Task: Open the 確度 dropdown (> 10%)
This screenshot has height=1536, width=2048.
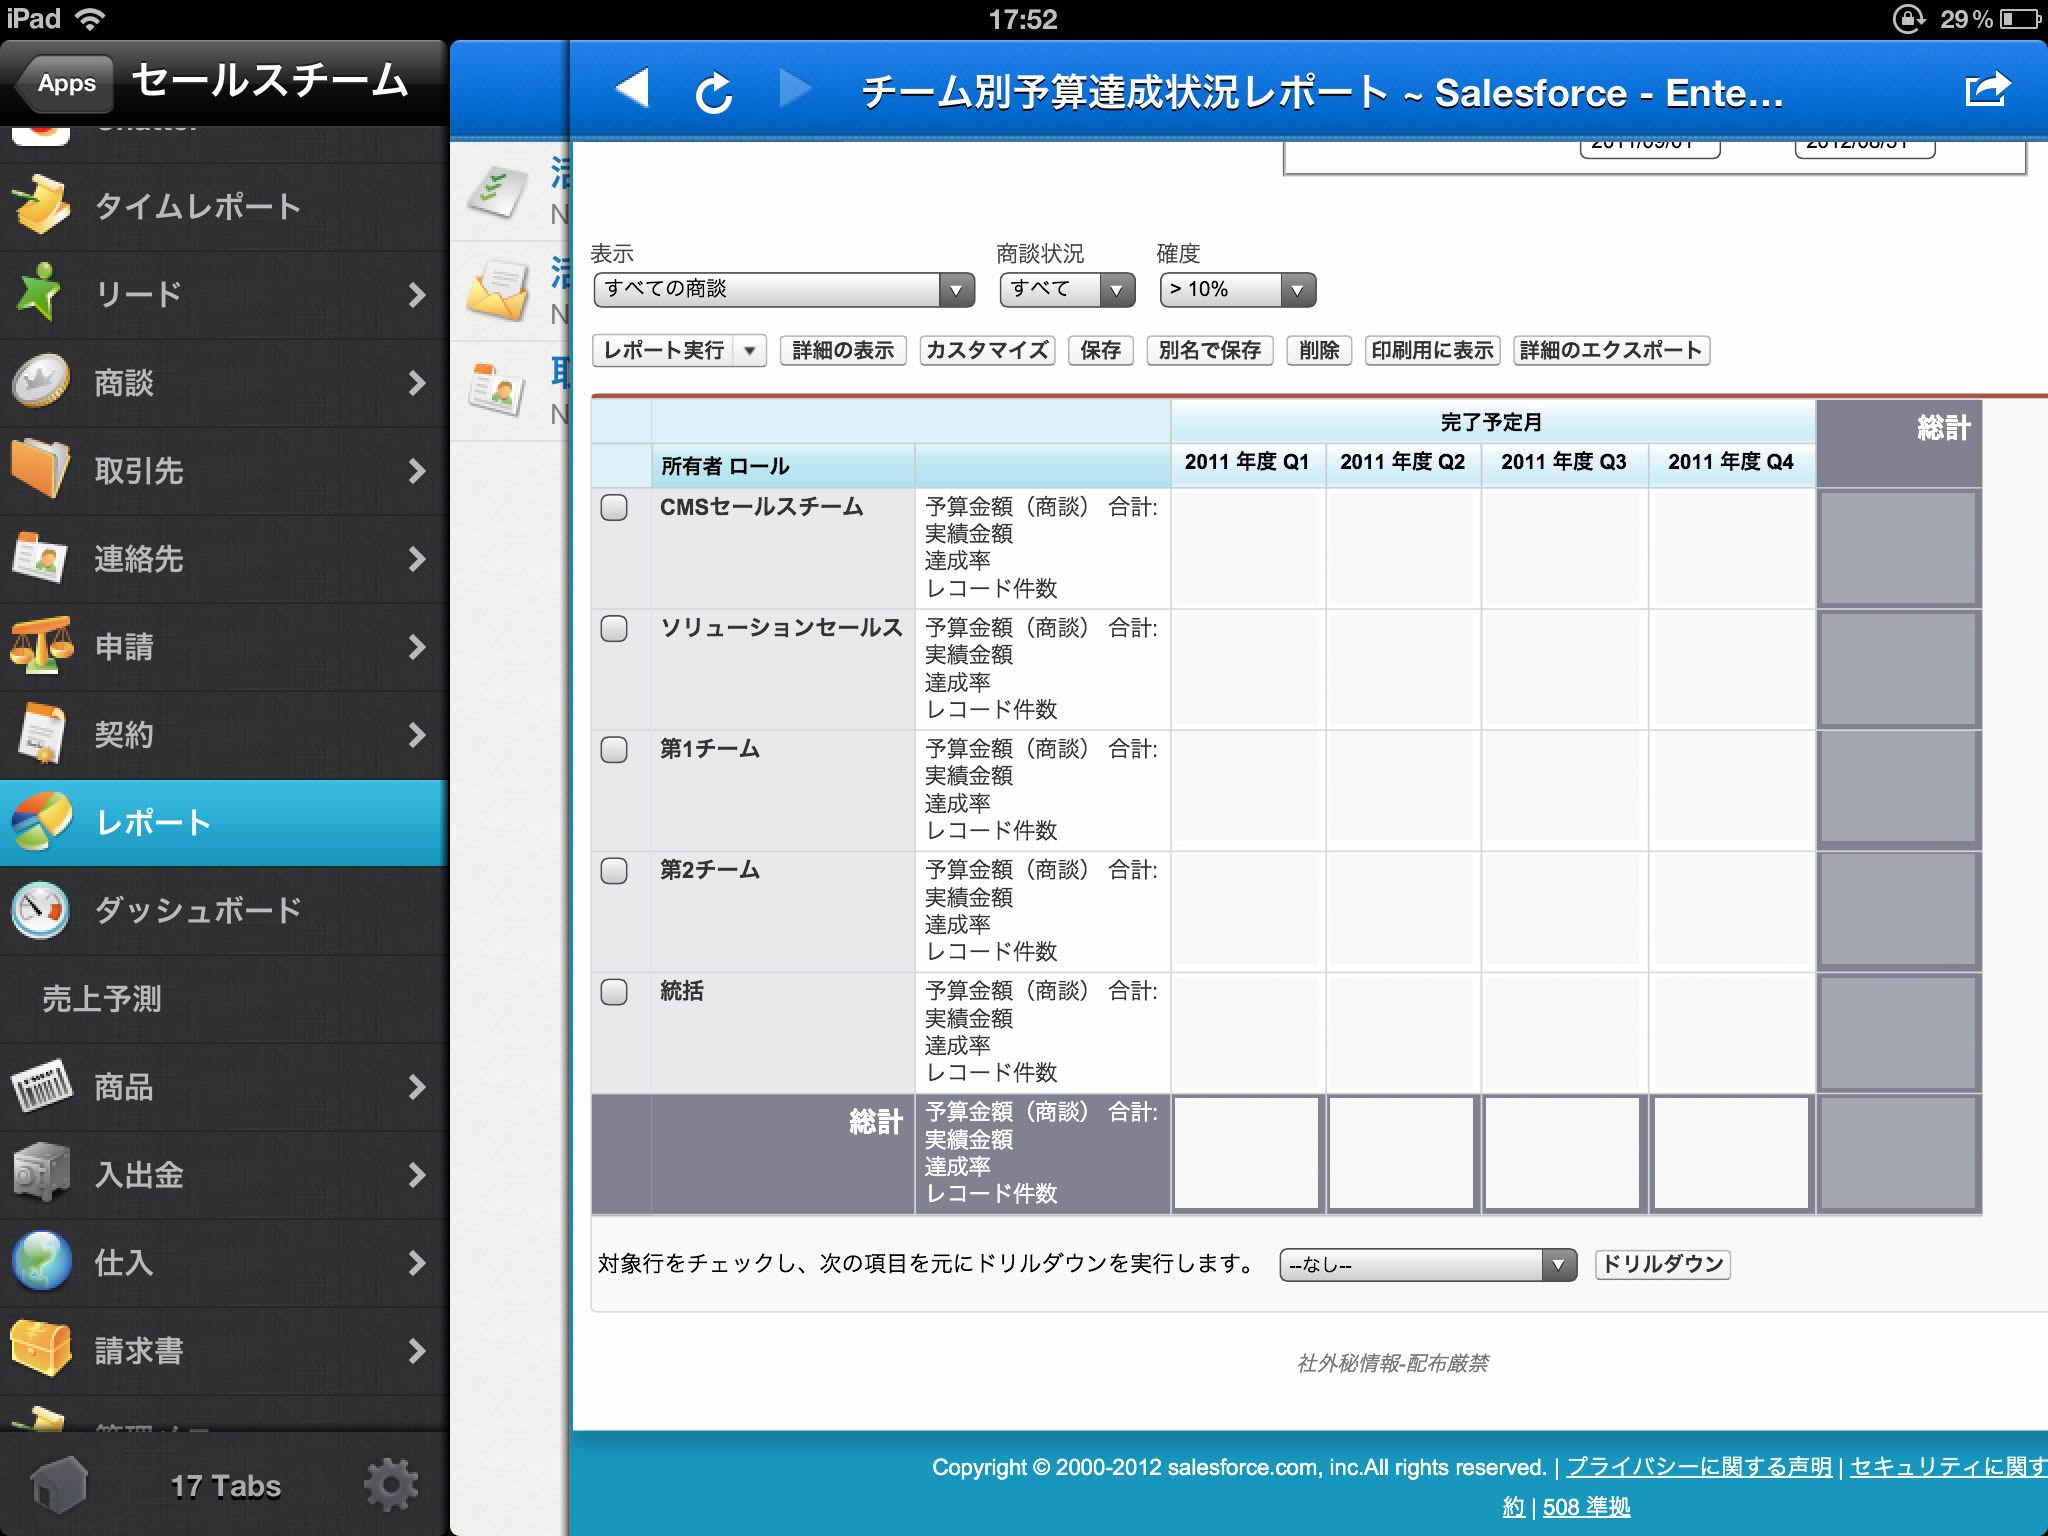Action: (1237, 289)
